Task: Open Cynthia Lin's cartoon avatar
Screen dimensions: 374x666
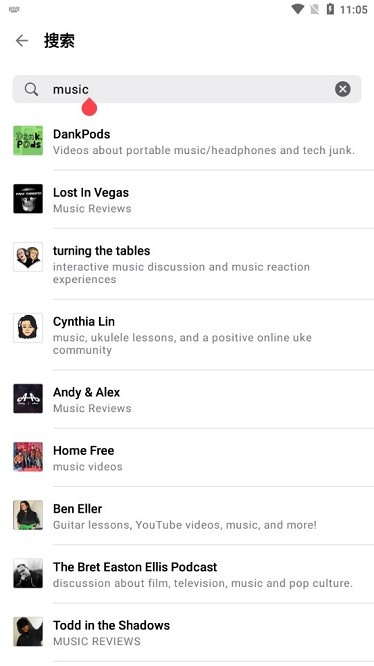Action: [28, 328]
